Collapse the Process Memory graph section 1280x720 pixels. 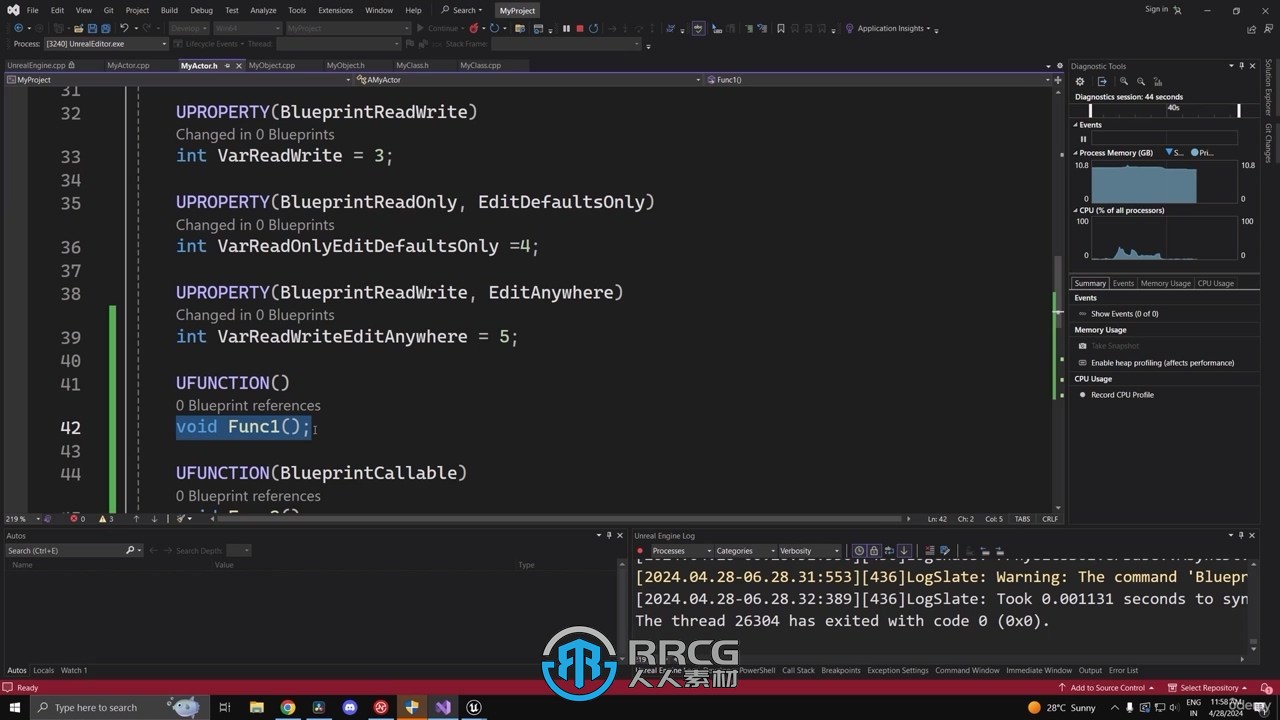coord(1076,153)
